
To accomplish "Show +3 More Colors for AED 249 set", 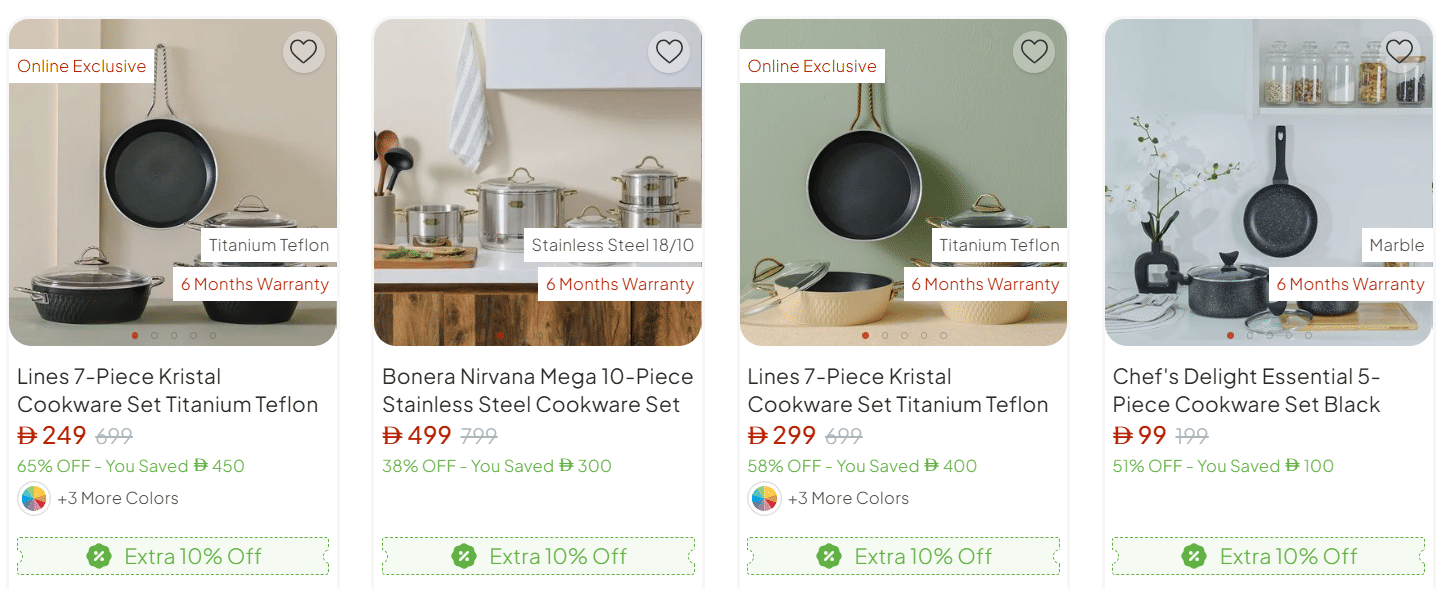I will [x=118, y=498].
